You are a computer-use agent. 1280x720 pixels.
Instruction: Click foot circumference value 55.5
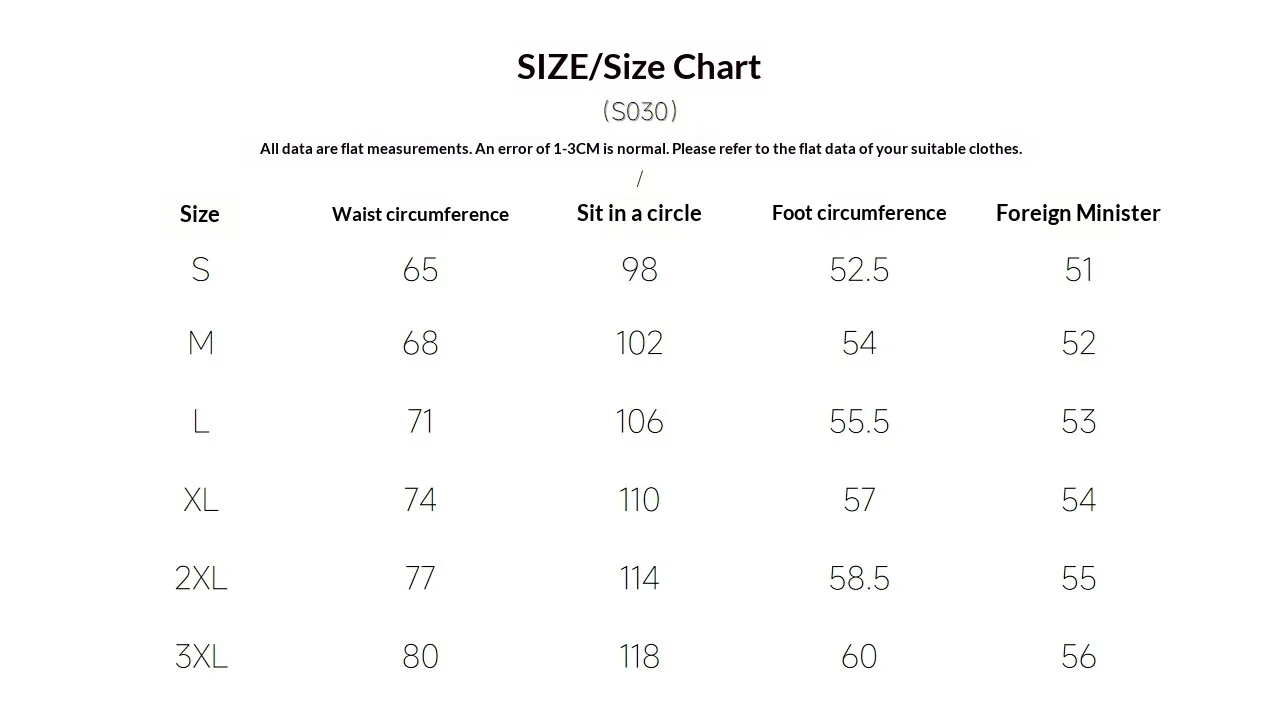(859, 422)
